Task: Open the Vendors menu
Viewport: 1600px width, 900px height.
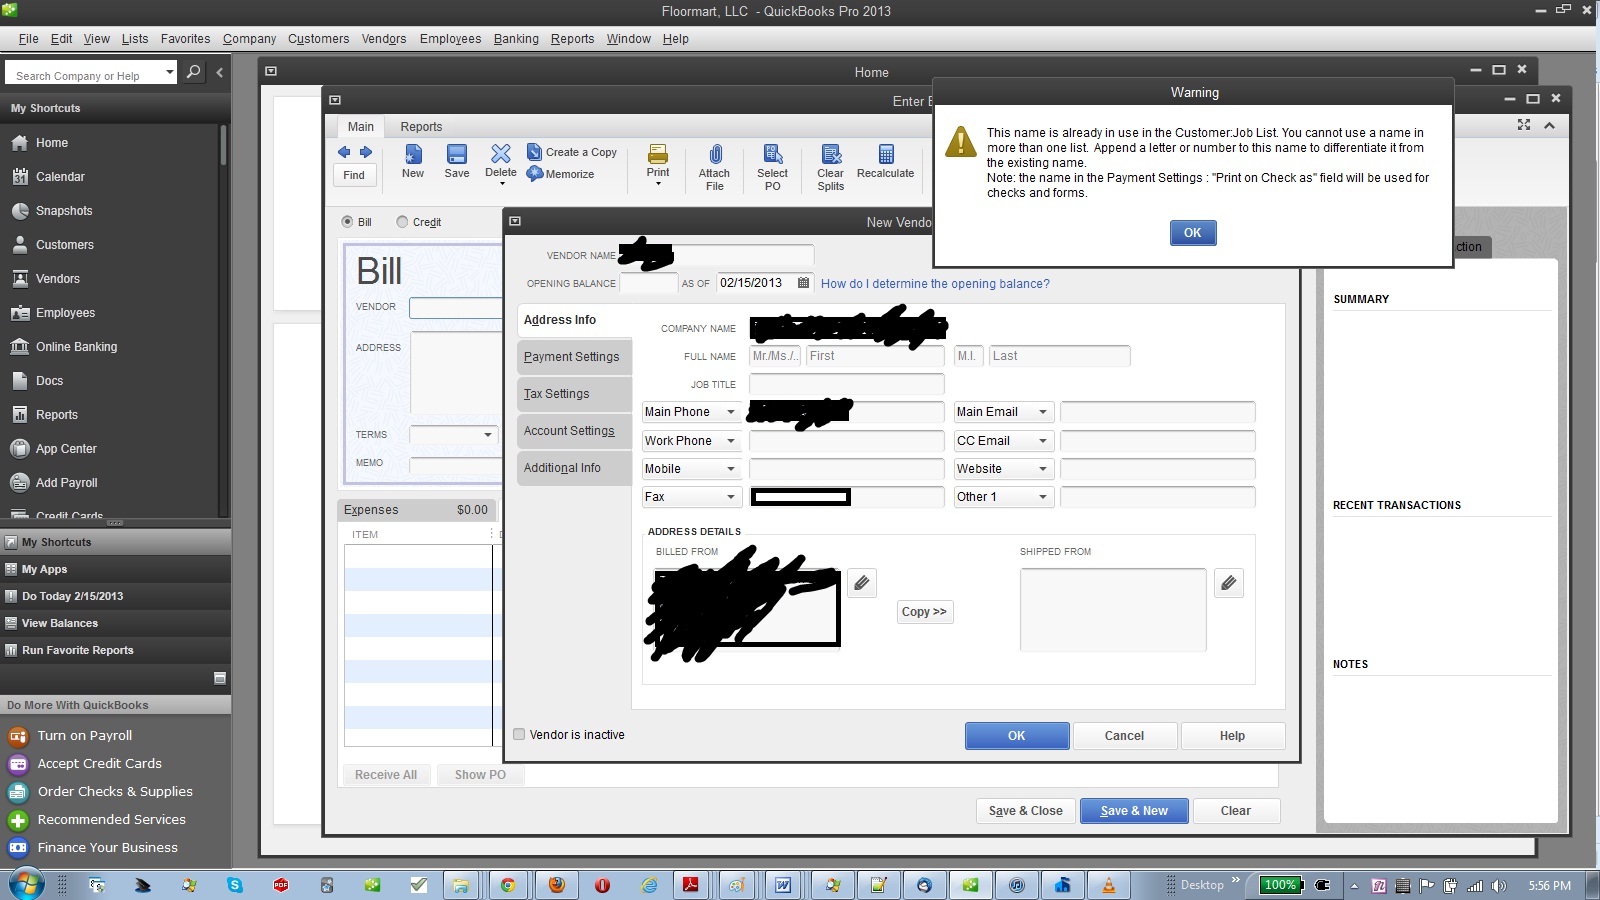Action: click(x=384, y=39)
